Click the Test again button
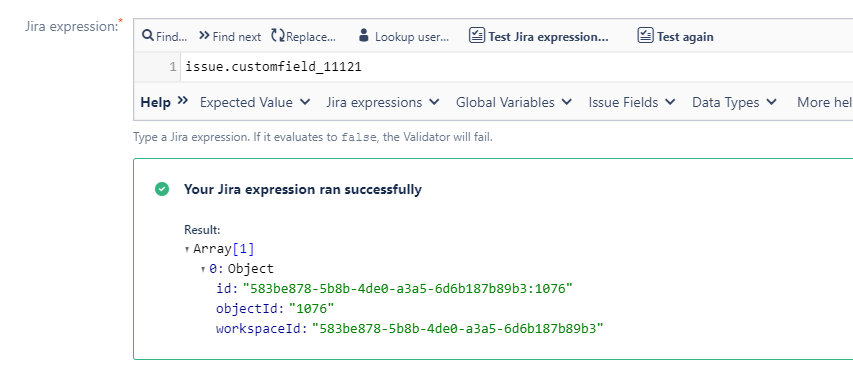The height and width of the screenshot is (382, 853). pos(676,36)
